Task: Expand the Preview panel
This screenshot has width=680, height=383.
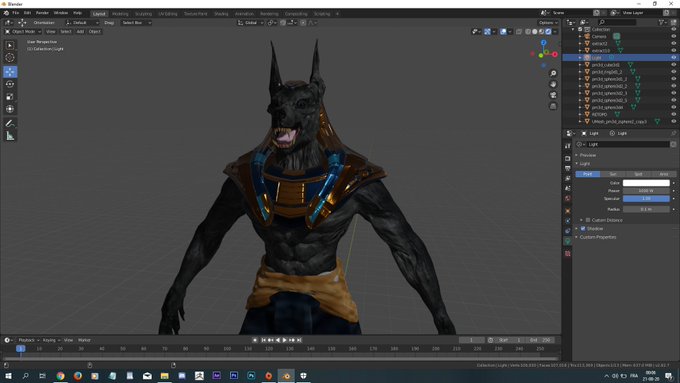Action: click(x=588, y=155)
